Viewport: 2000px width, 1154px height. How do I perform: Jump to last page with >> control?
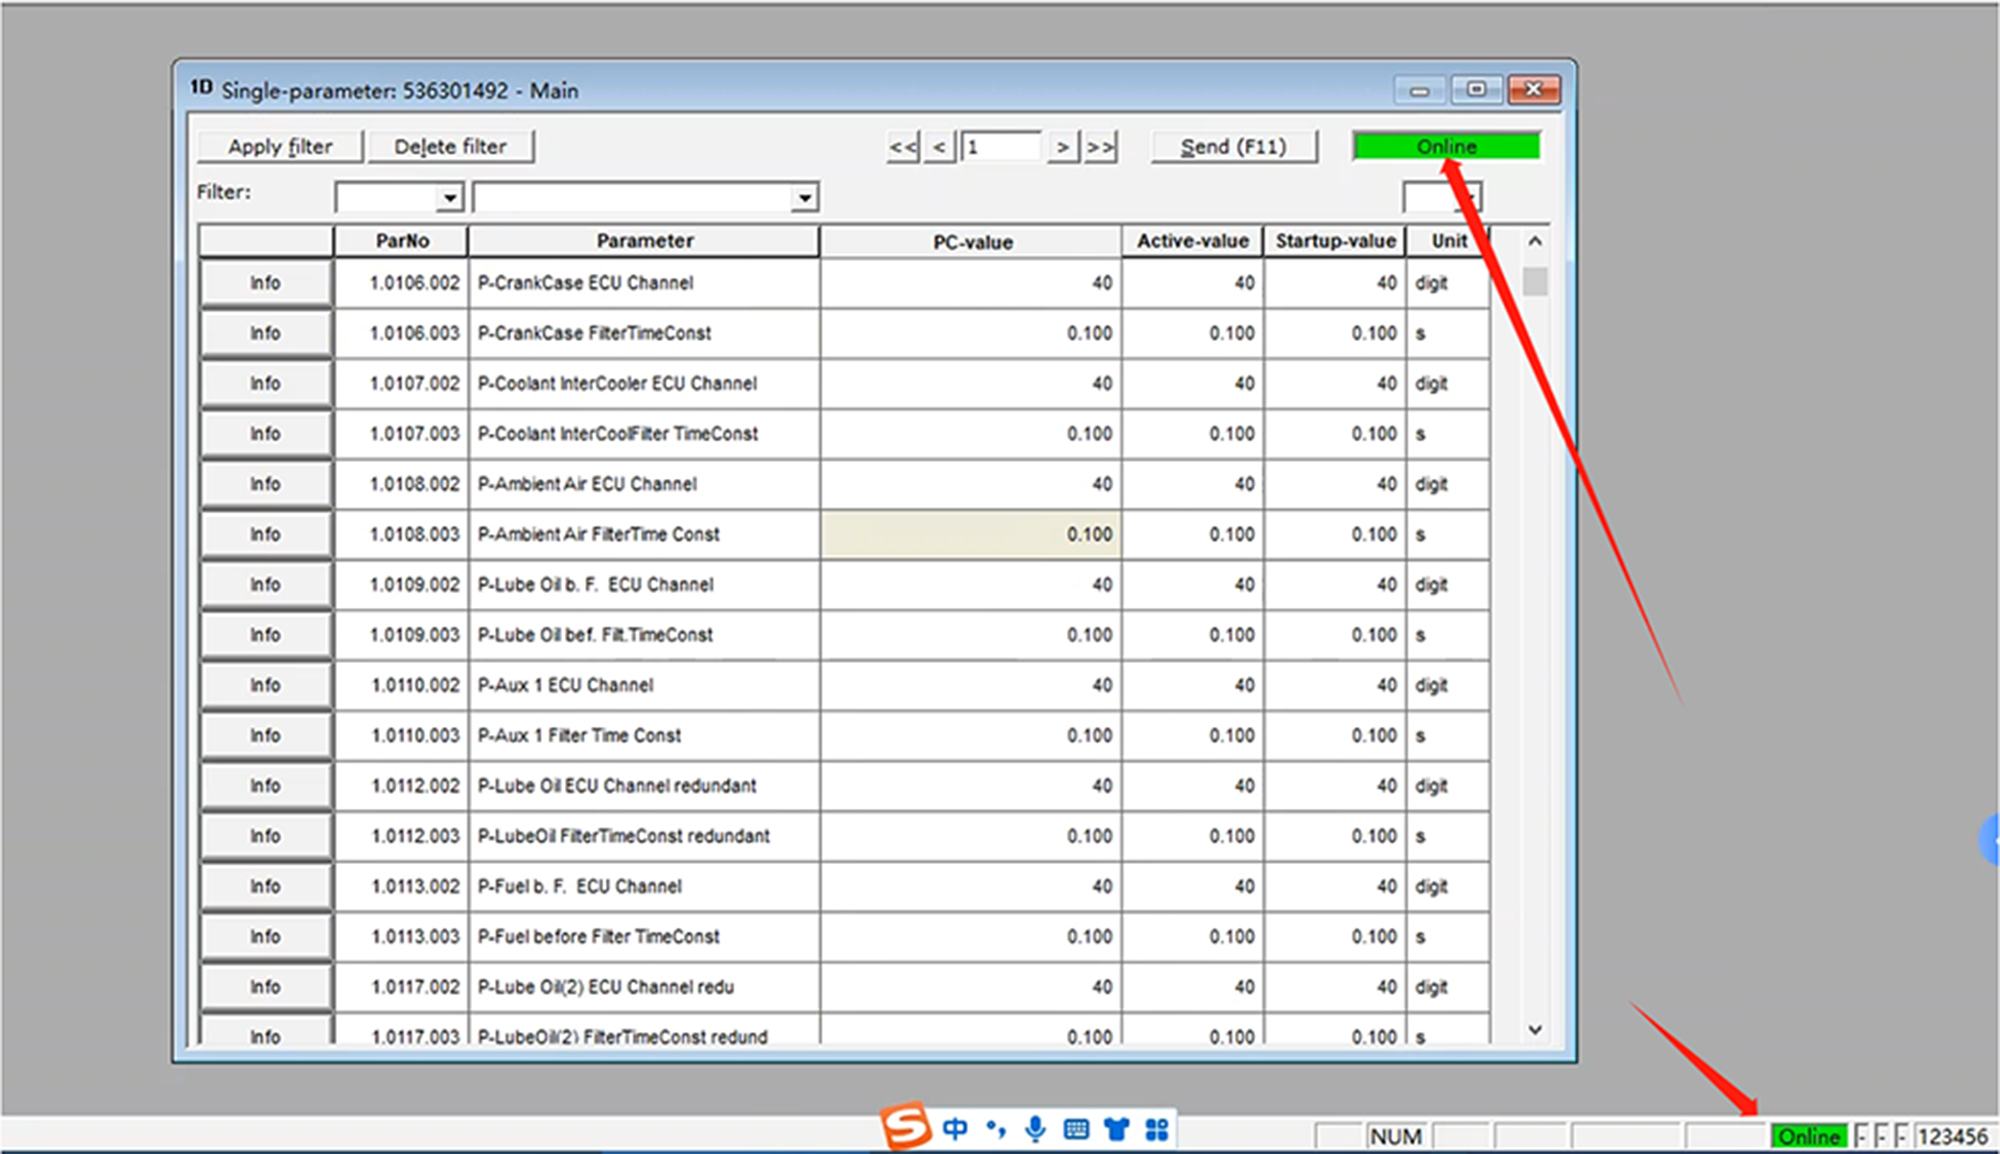[x=1100, y=146]
